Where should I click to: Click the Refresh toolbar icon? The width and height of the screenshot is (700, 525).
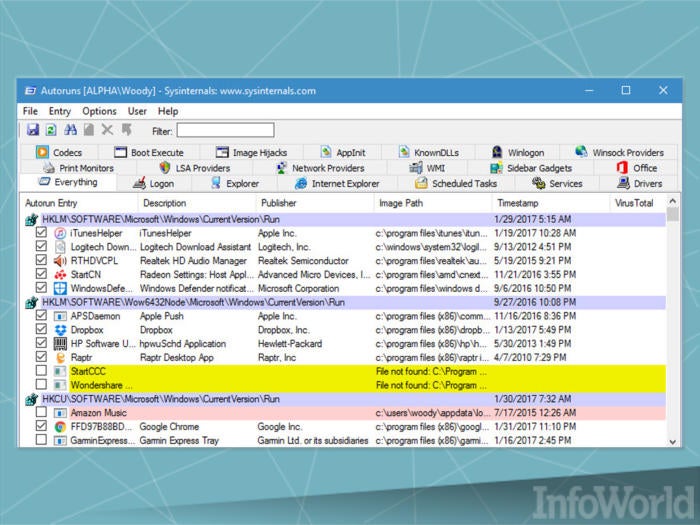(51, 130)
